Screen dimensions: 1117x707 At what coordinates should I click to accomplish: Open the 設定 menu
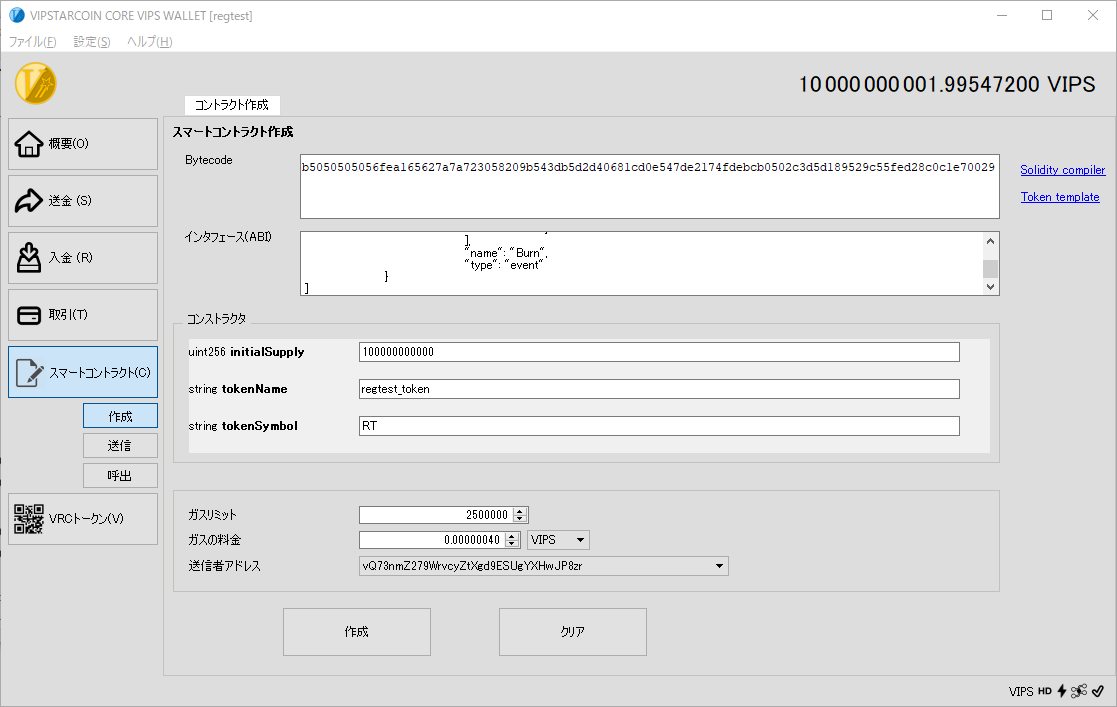[x=92, y=41]
